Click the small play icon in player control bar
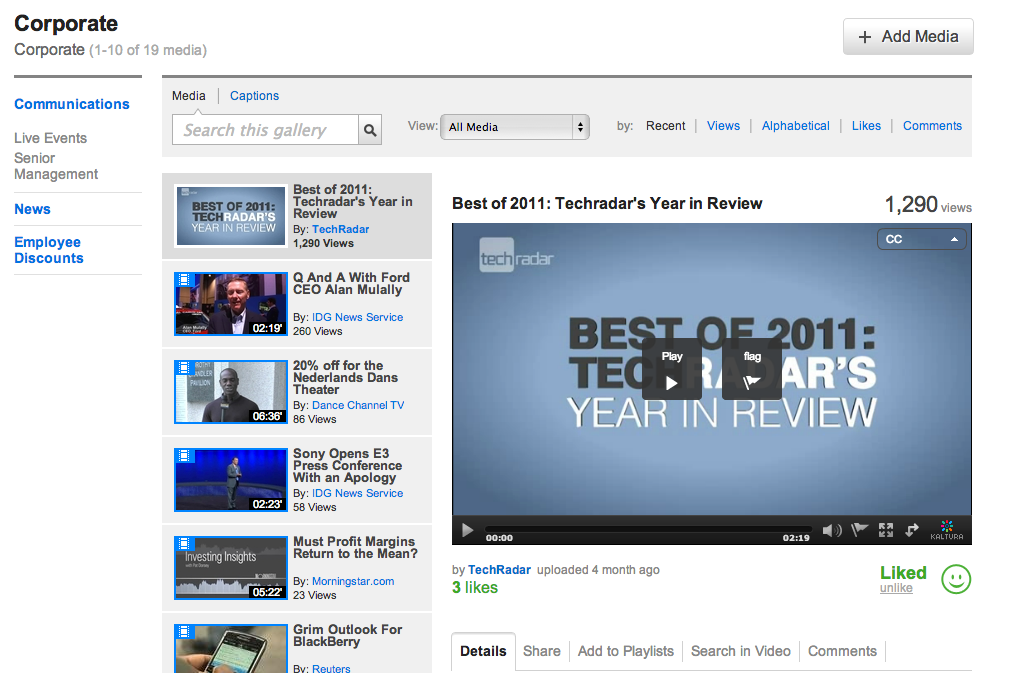This screenshot has height=673, width=1036. [467, 530]
